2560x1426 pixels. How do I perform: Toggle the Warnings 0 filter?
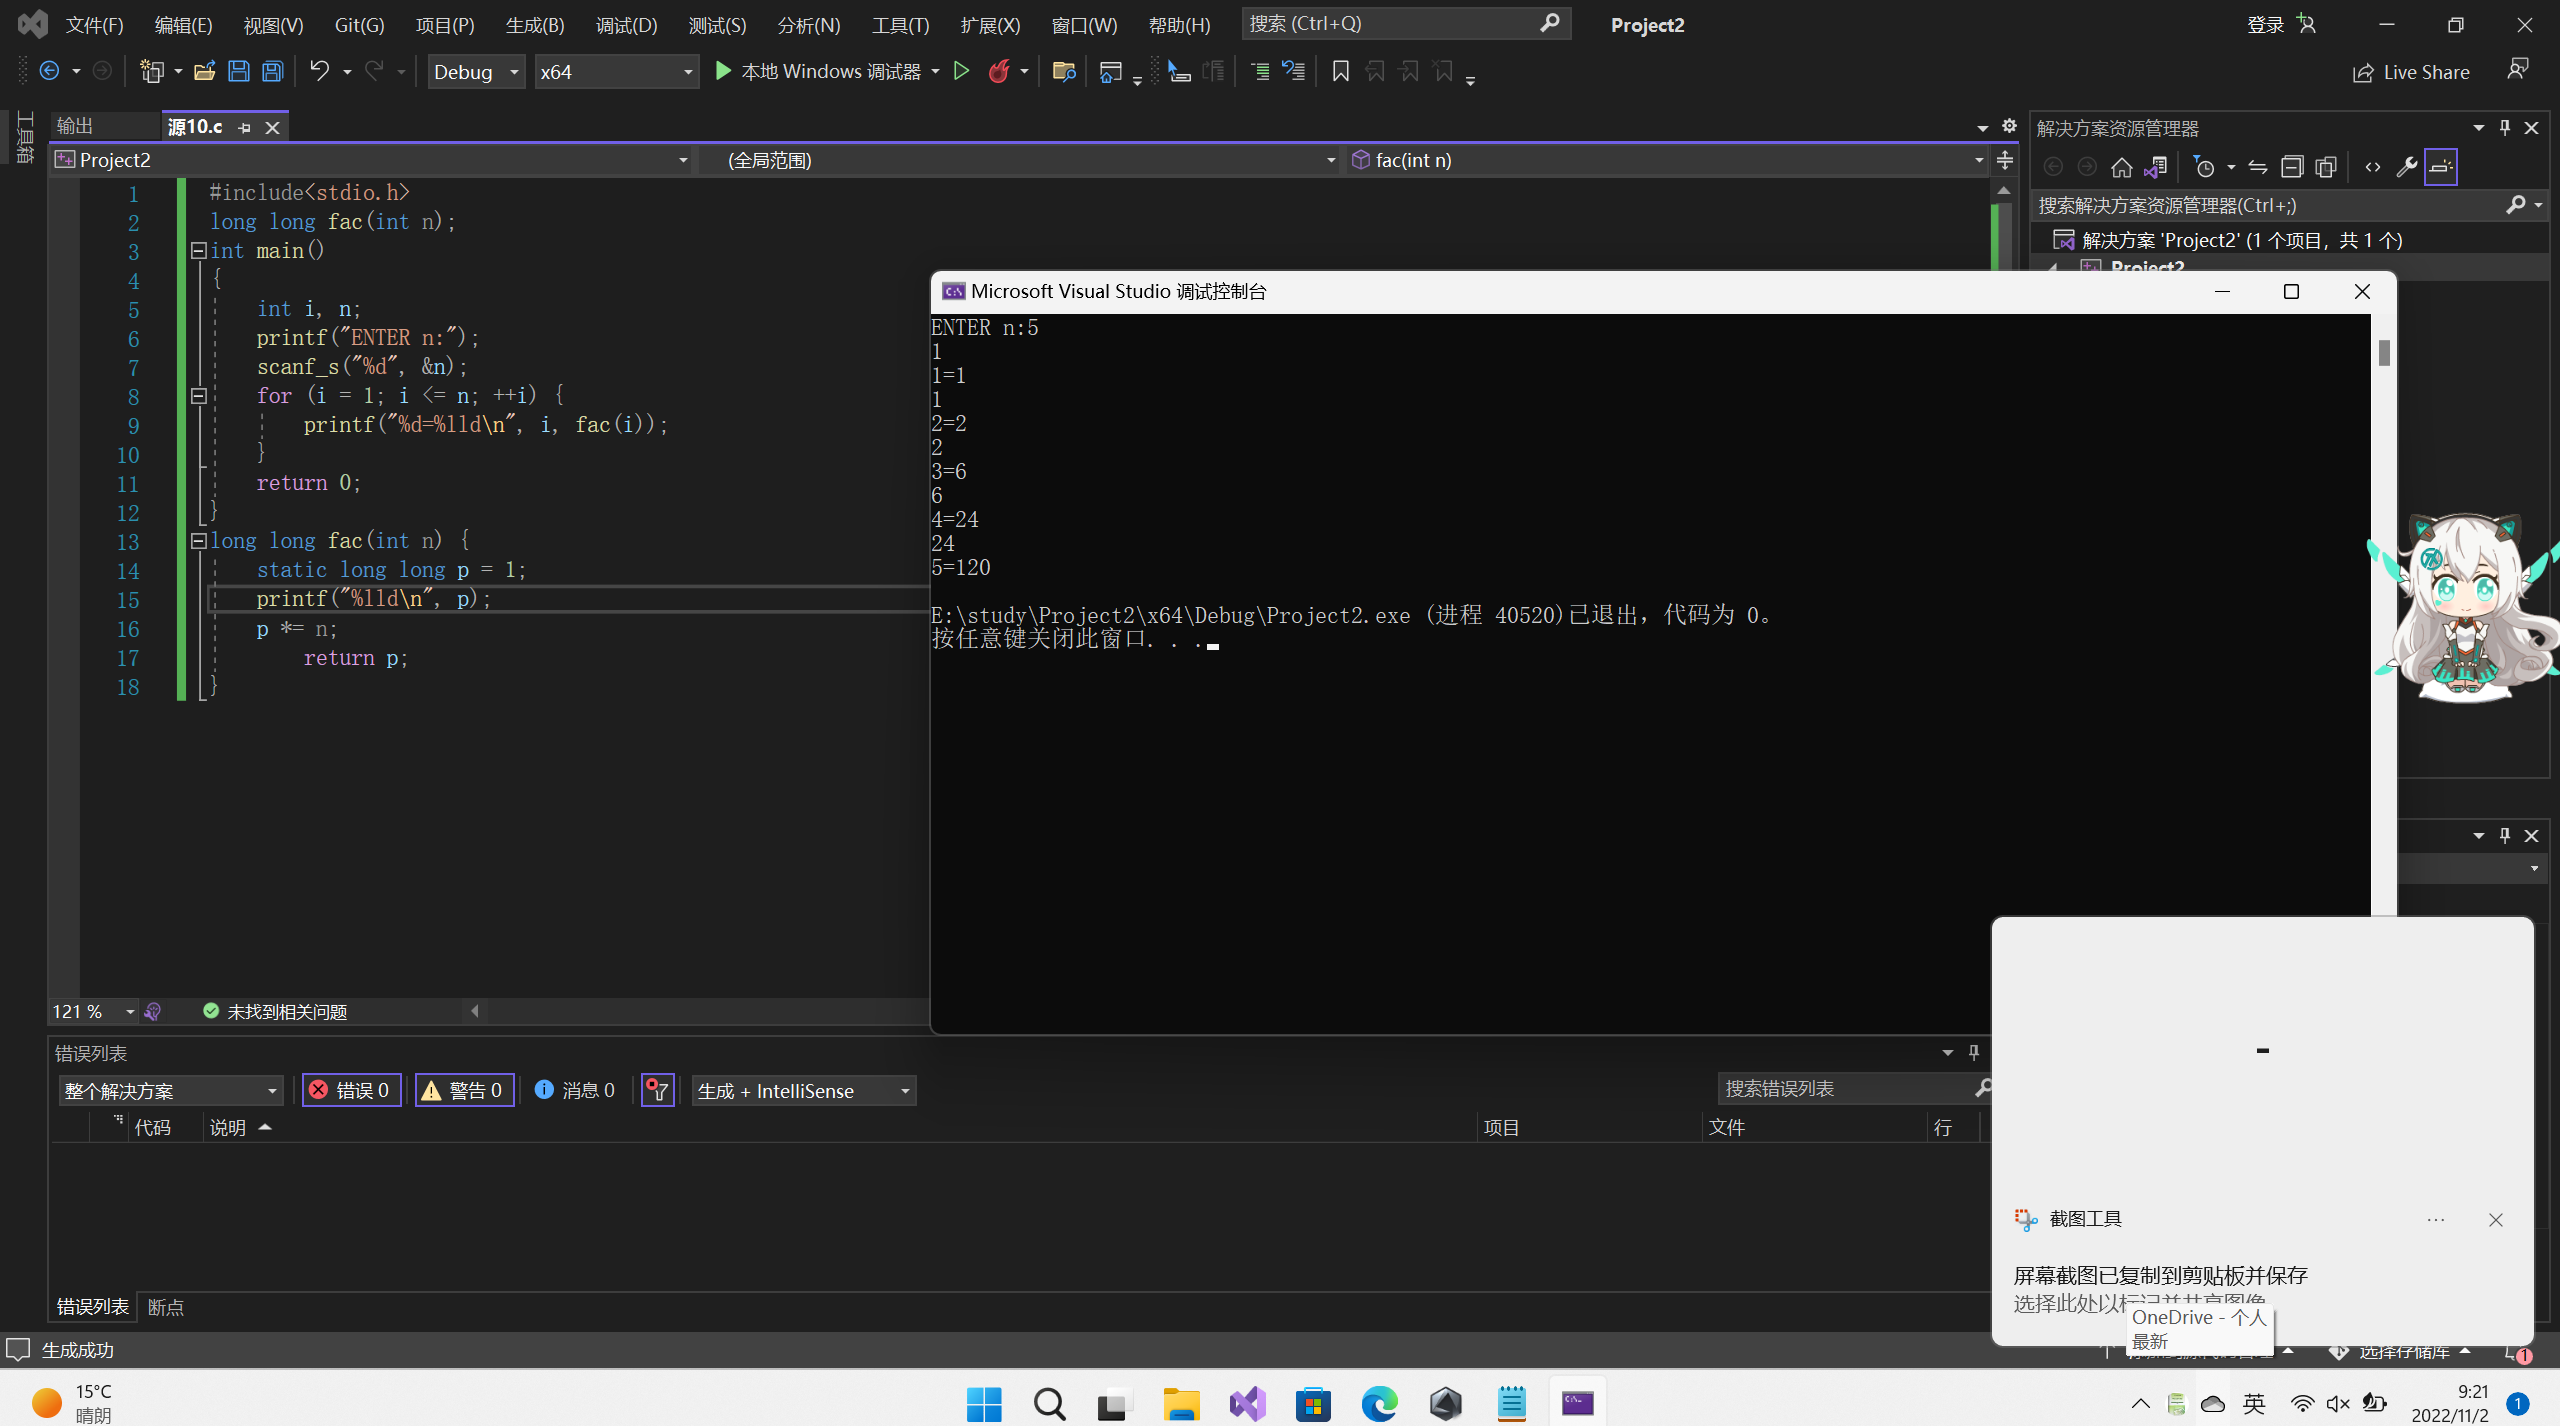coord(464,1090)
